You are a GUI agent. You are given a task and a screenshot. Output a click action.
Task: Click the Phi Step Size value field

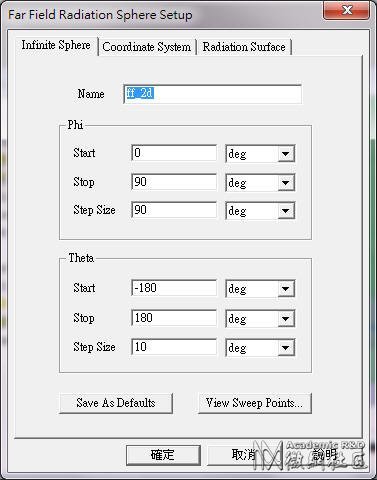(x=174, y=210)
